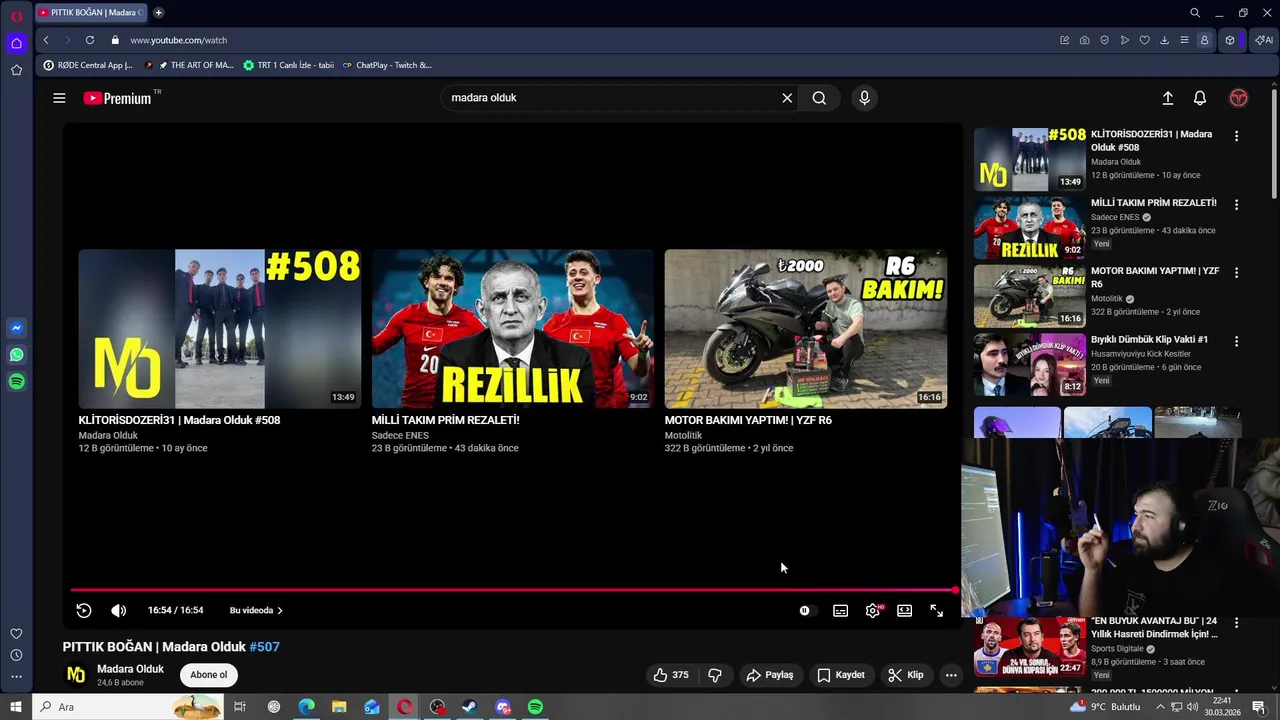The height and width of the screenshot is (720, 1280).
Task: Open the player settings gear
Action: coord(873,610)
